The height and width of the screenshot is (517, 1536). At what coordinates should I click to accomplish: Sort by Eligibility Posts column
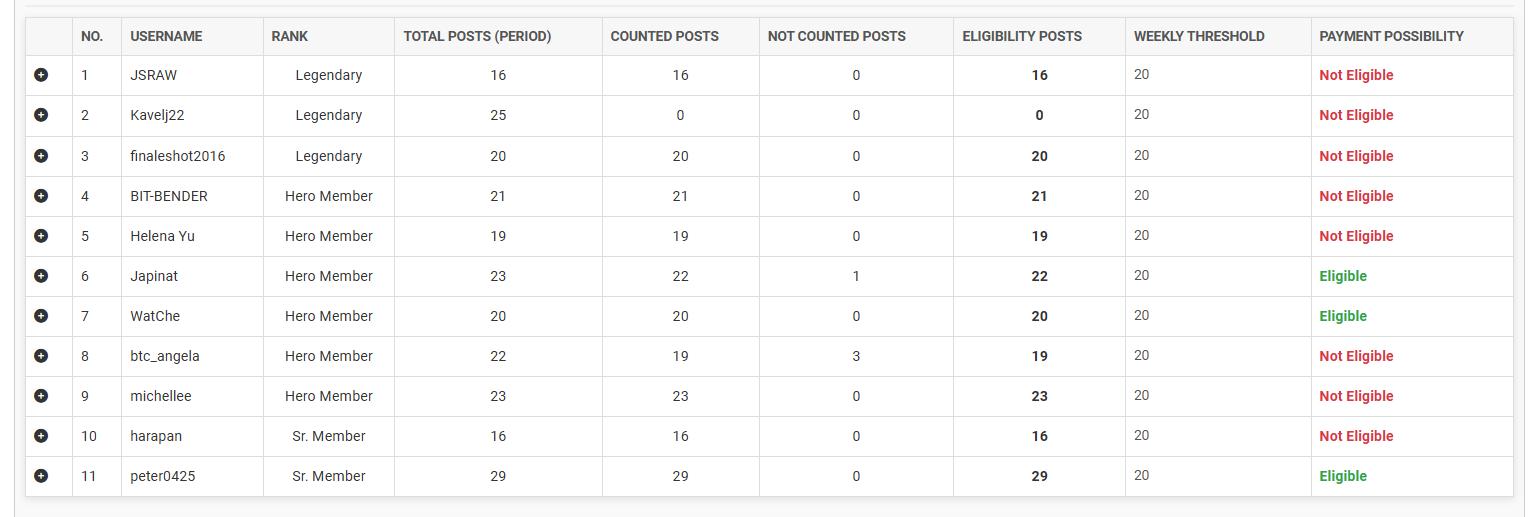click(x=1039, y=36)
